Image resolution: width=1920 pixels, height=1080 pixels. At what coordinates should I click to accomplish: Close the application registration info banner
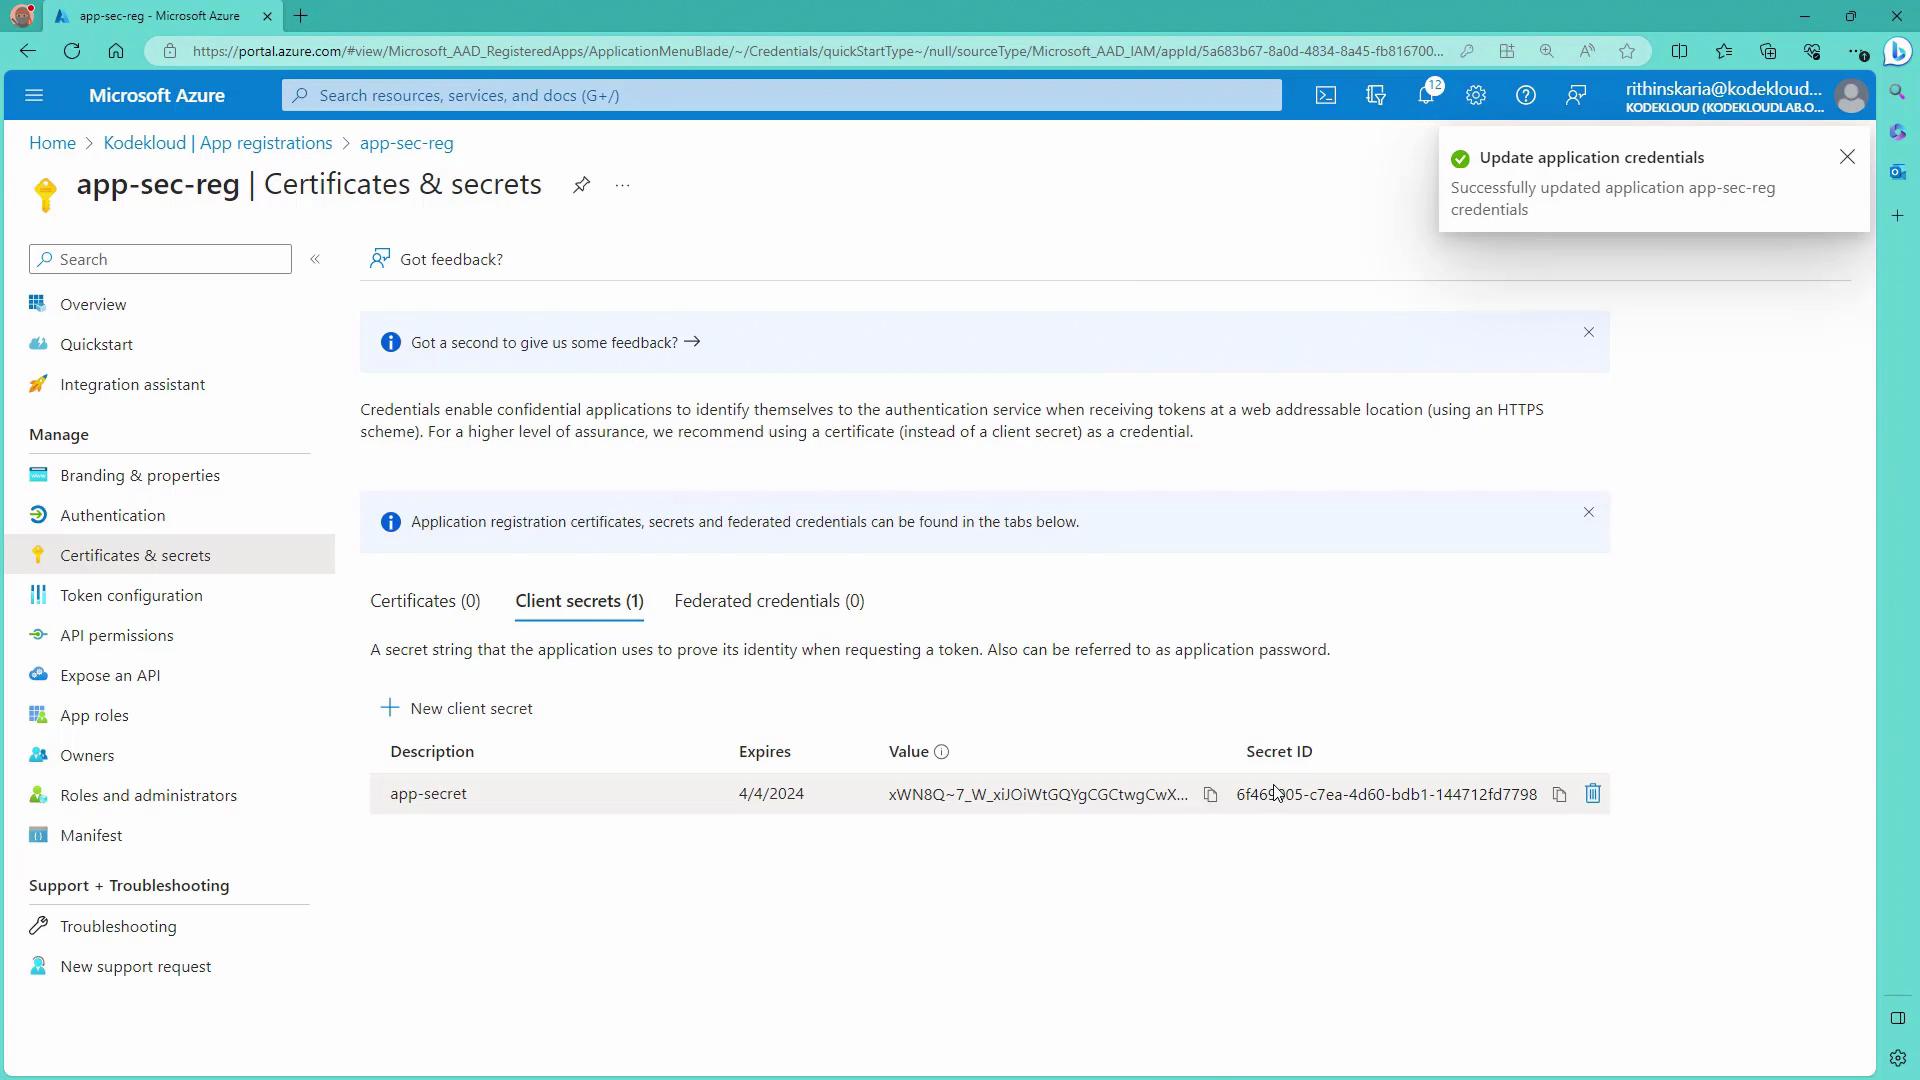(x=1589, y=512)
